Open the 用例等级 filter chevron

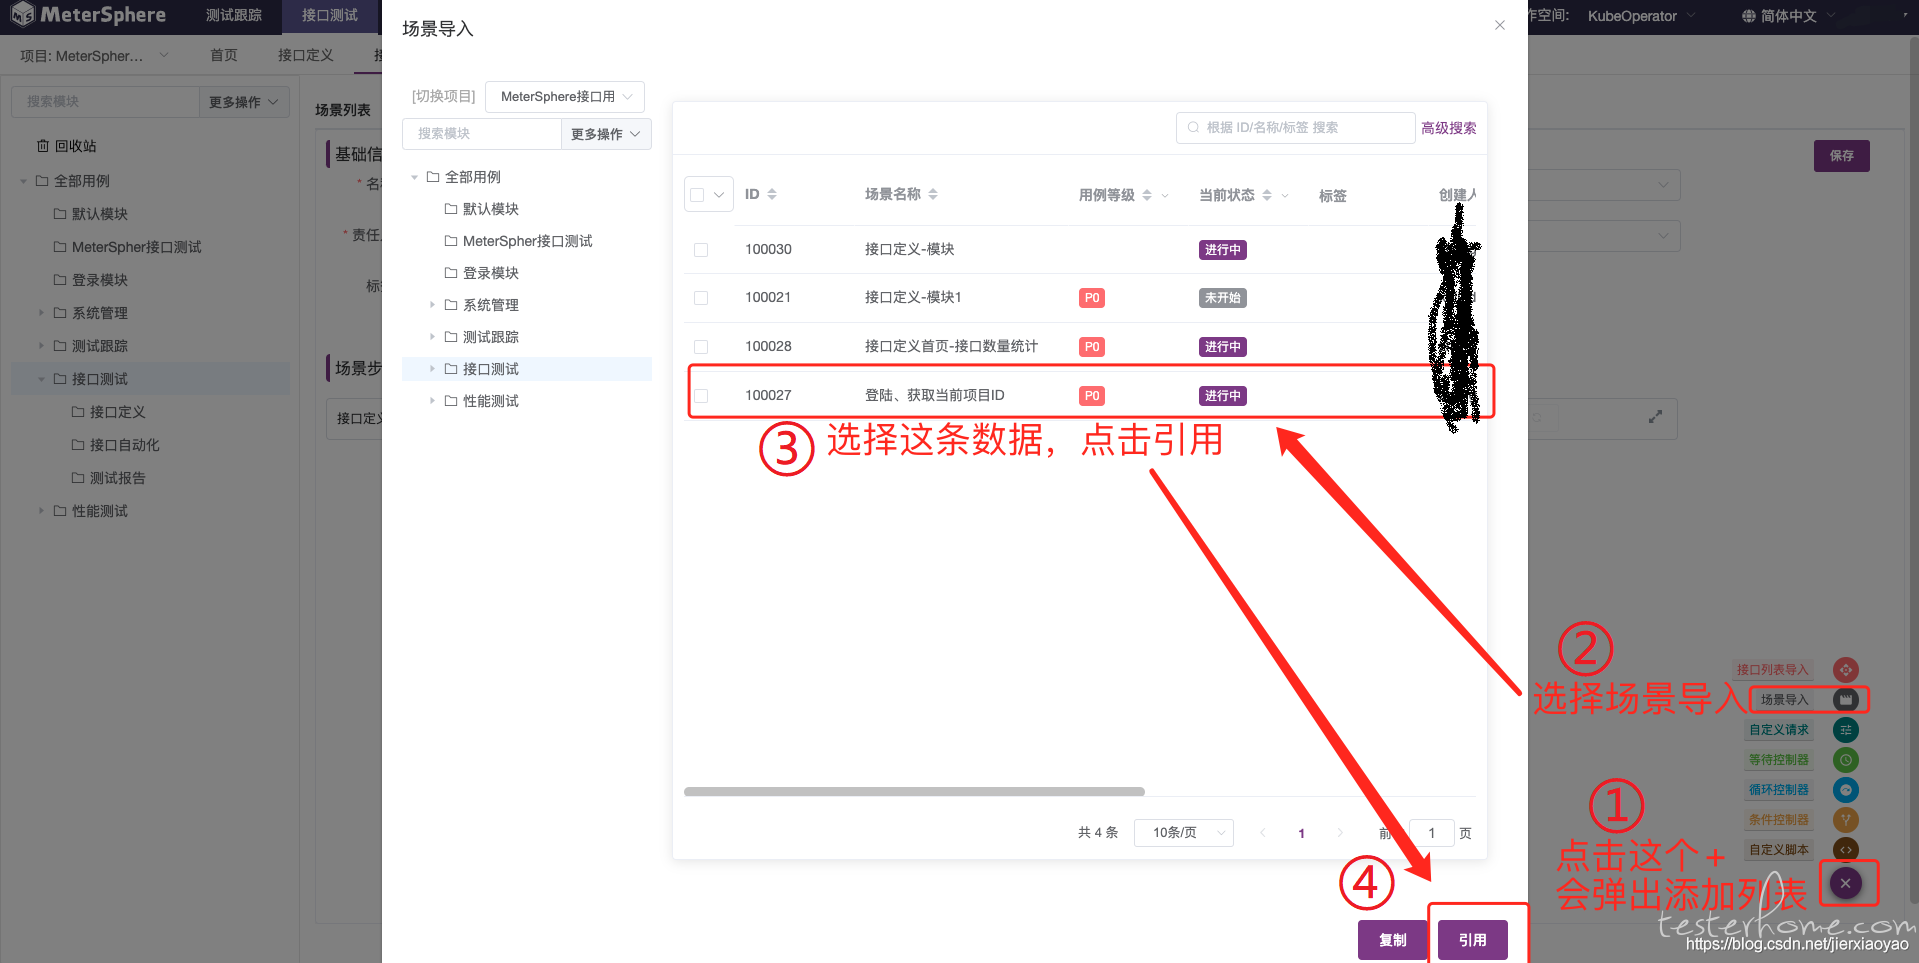point(1165,196)
